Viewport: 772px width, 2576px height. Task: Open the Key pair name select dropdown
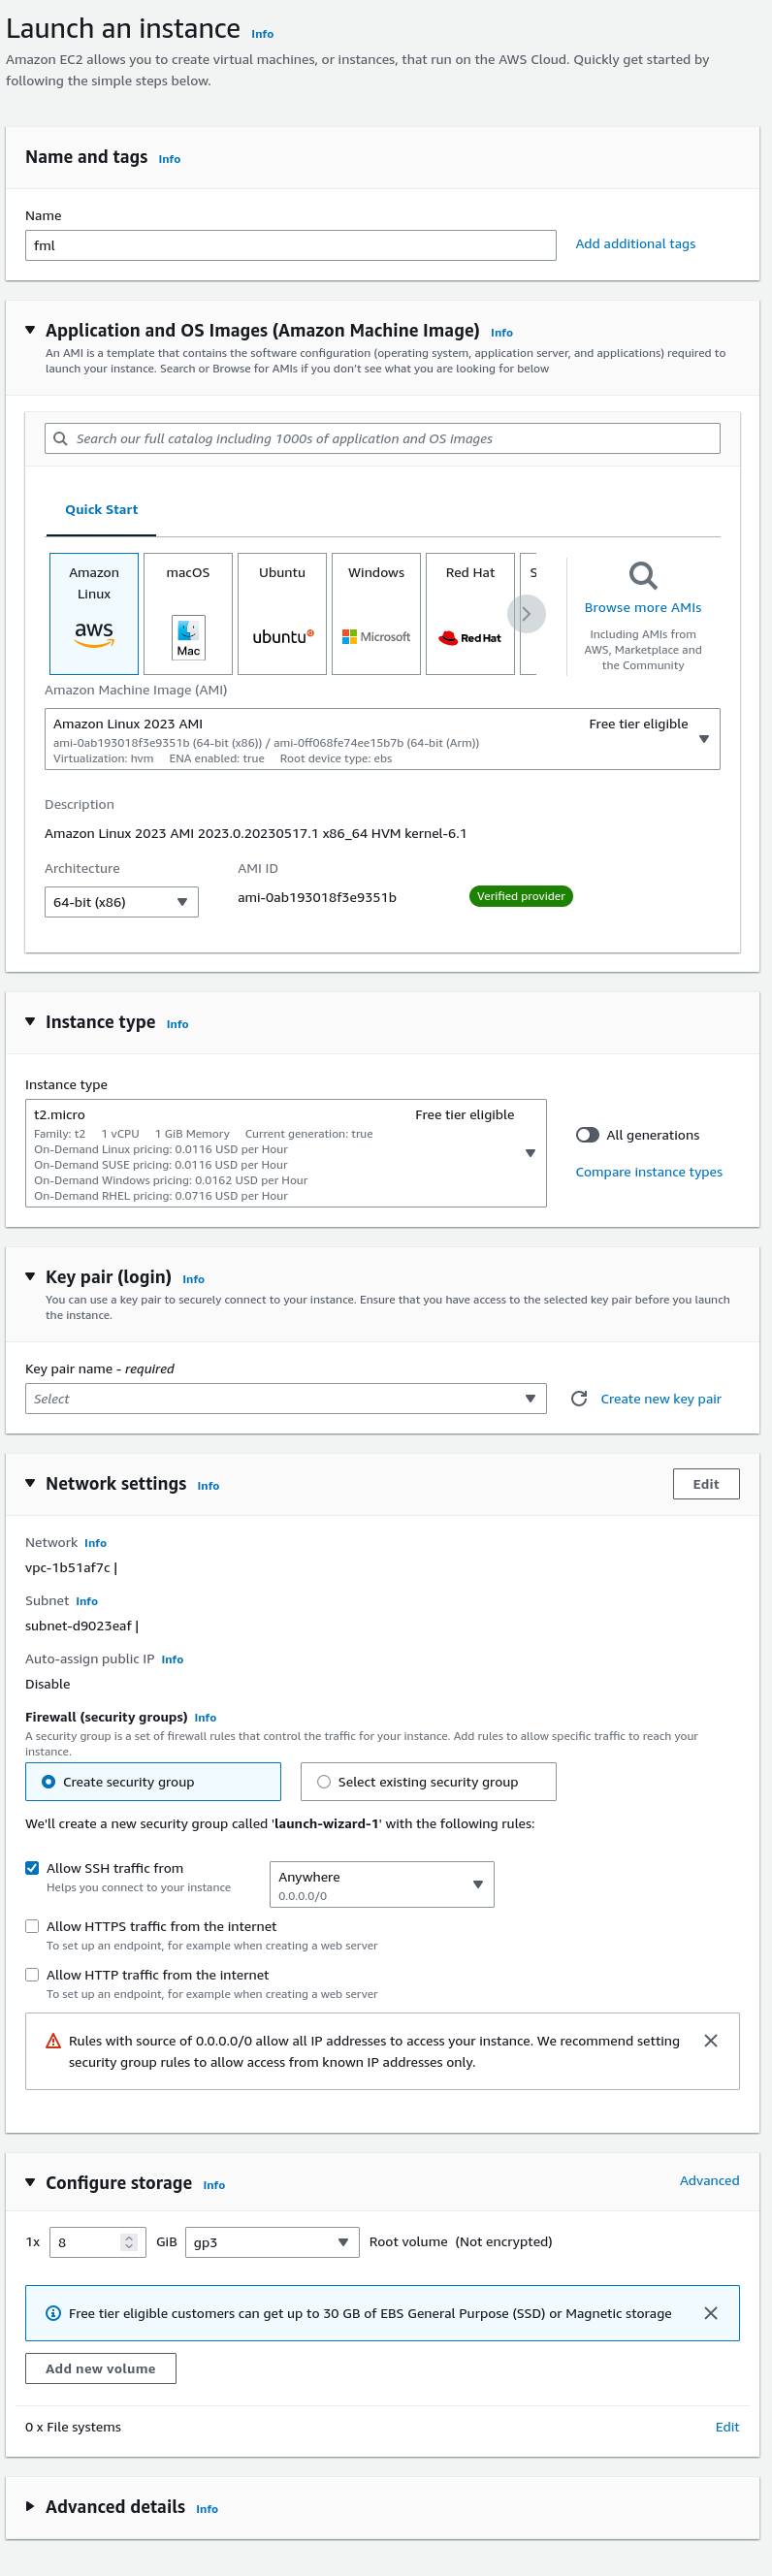pos(285,1398)
